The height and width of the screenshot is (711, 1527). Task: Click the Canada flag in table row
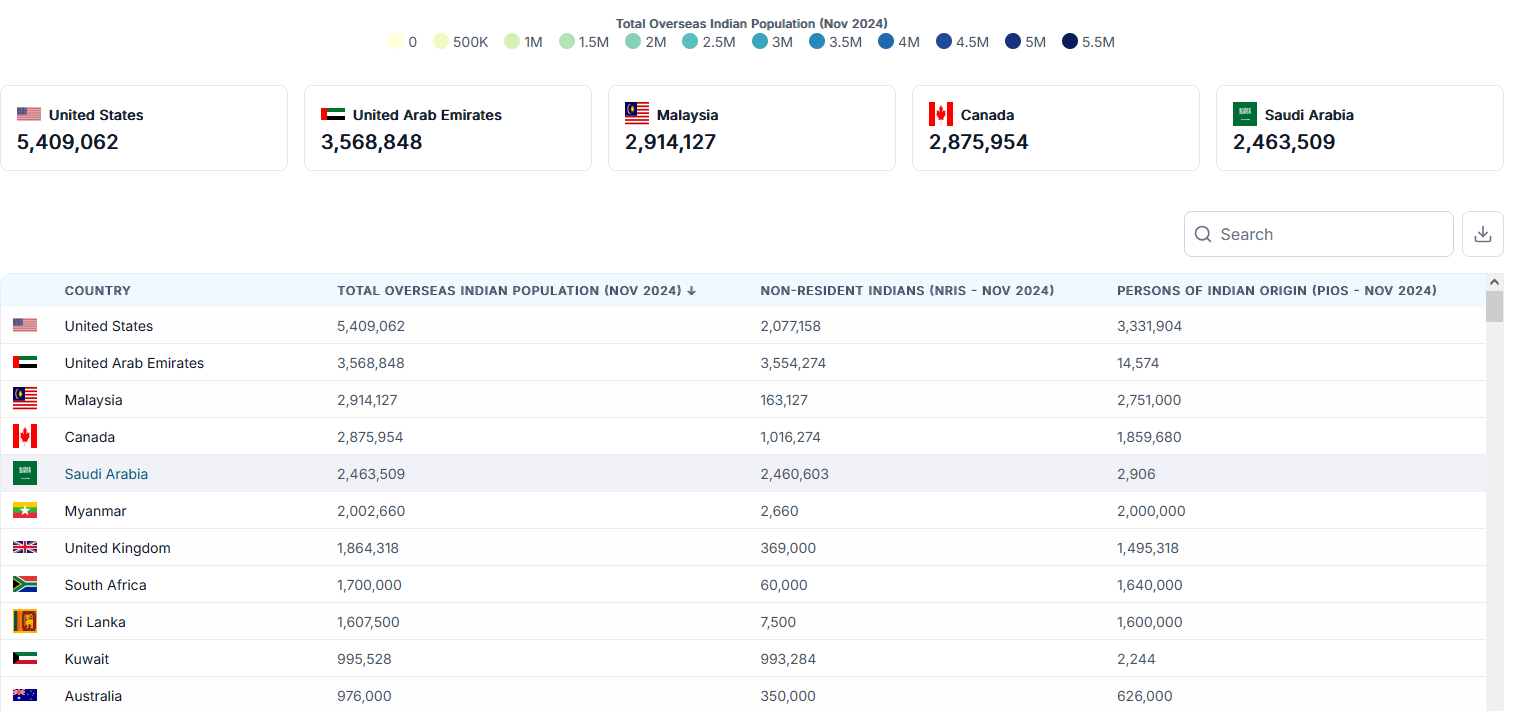[x=25, y=436]
